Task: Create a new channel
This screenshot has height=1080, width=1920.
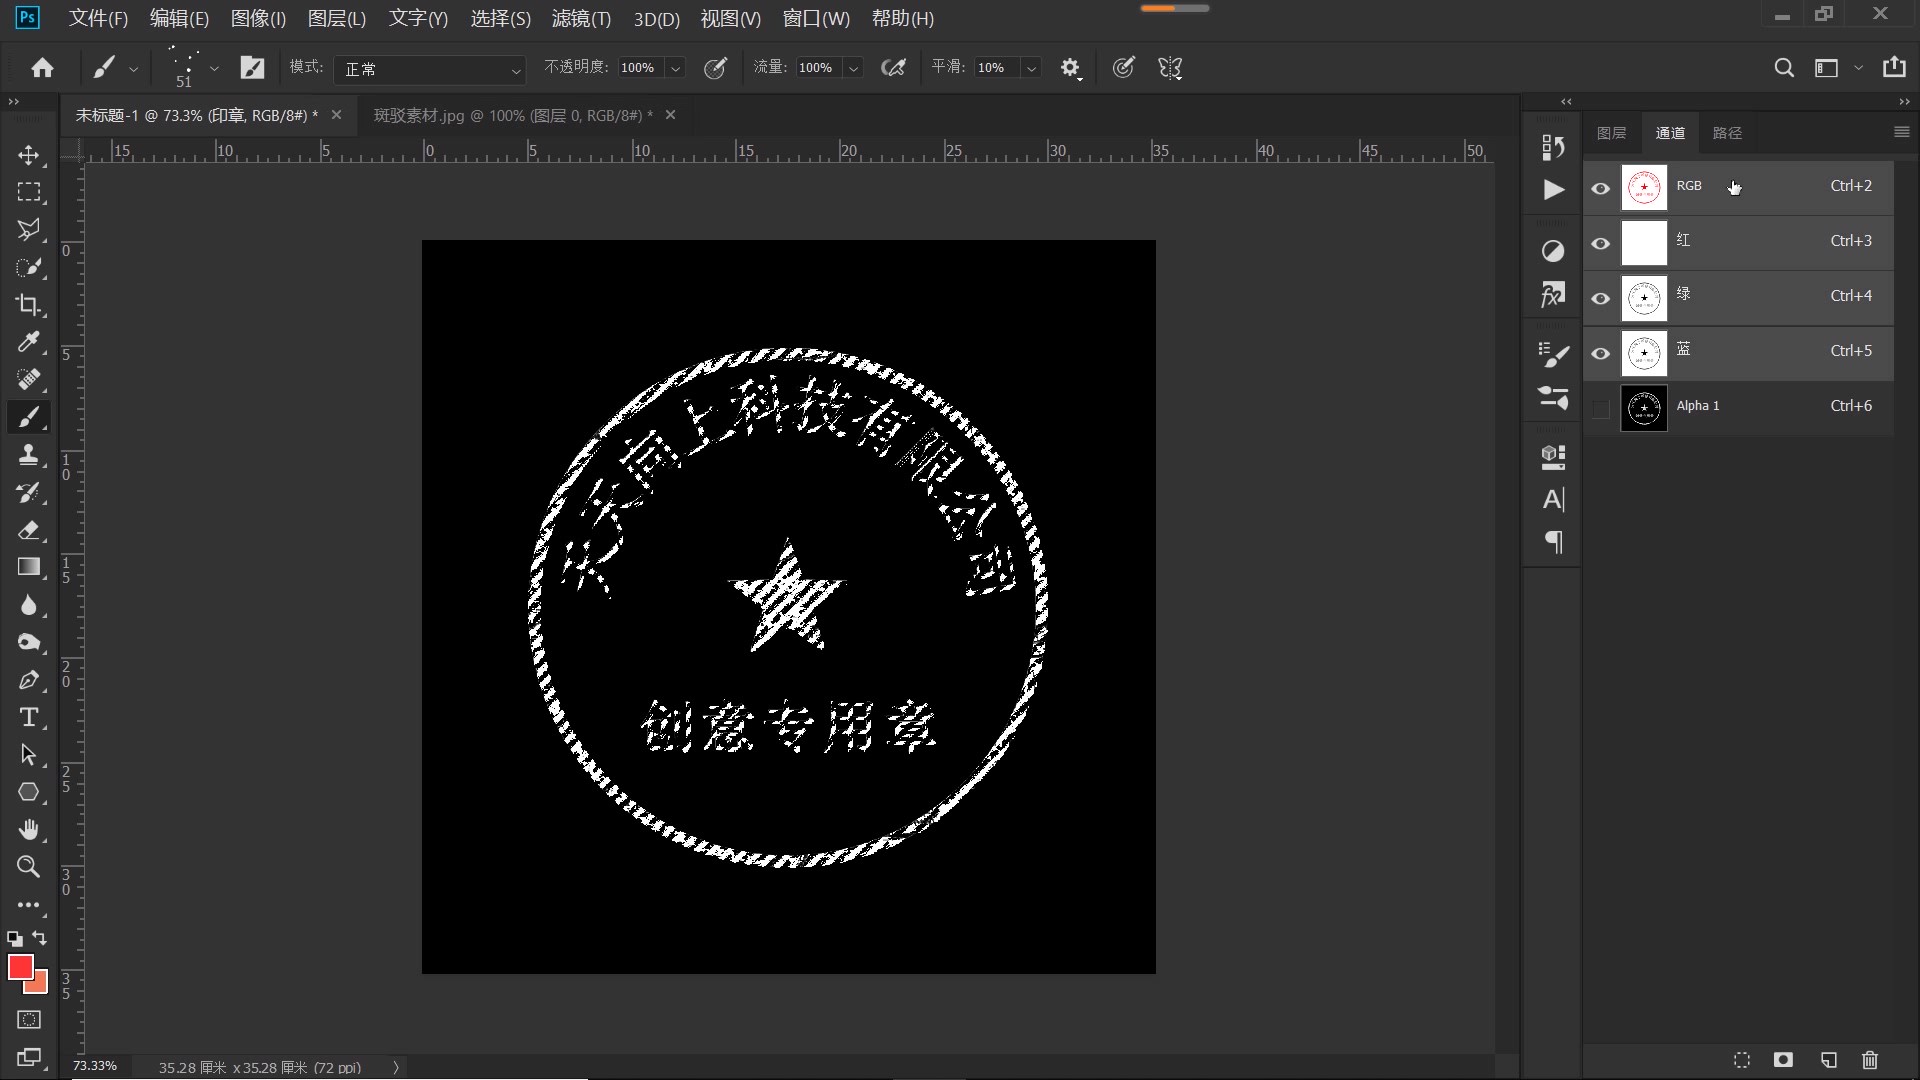Action: click(1828, 1060)
